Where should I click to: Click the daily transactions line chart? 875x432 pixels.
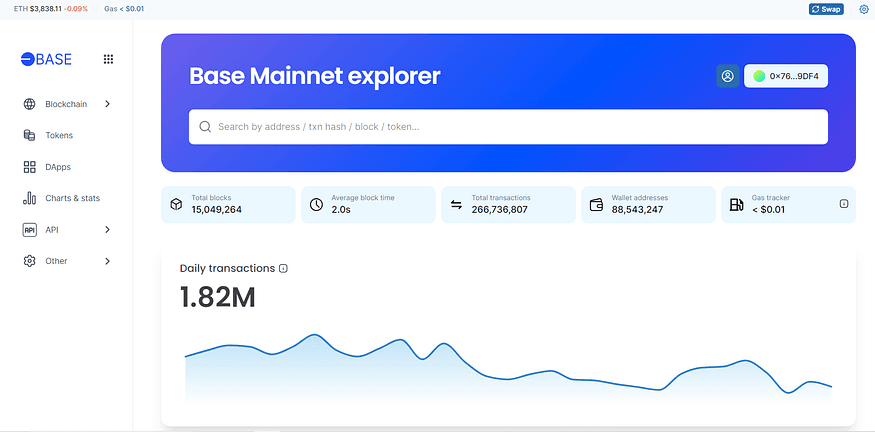(508, 367)
